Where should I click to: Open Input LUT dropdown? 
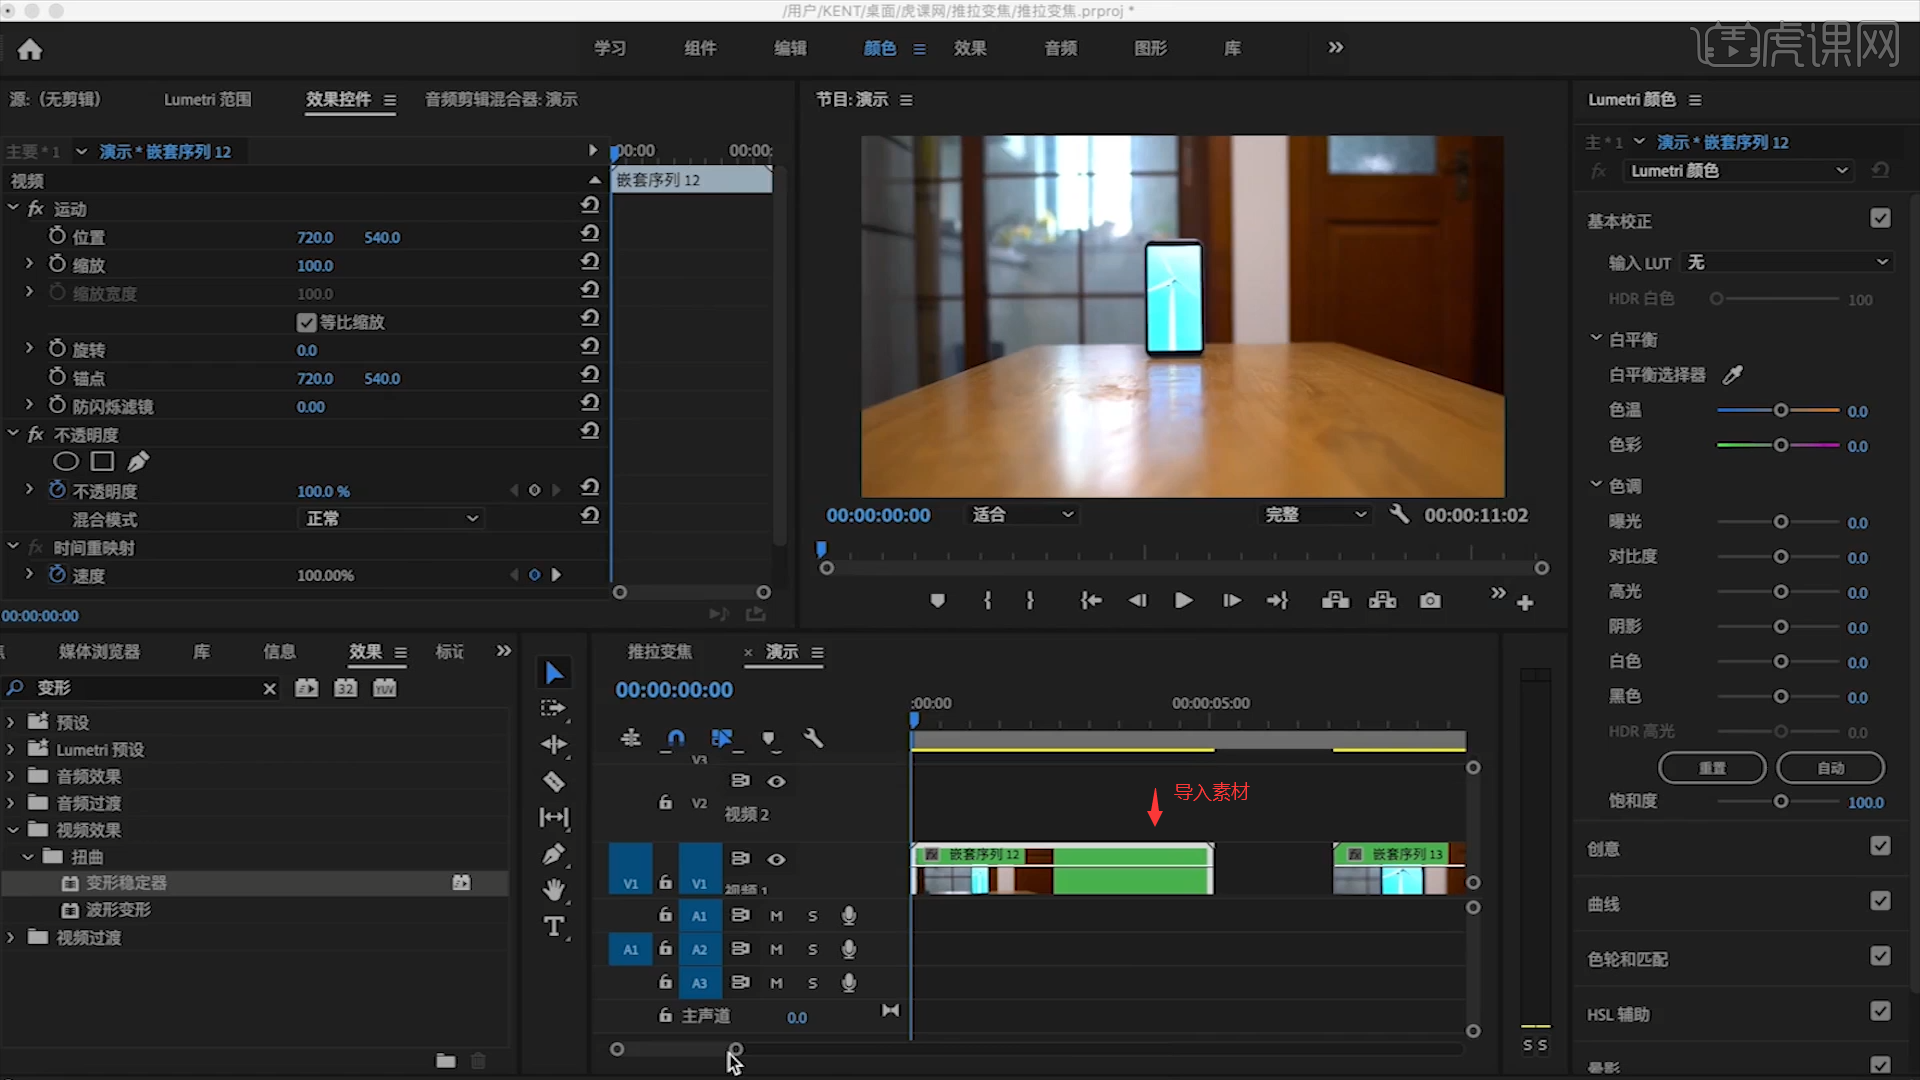pos(1787,262)
